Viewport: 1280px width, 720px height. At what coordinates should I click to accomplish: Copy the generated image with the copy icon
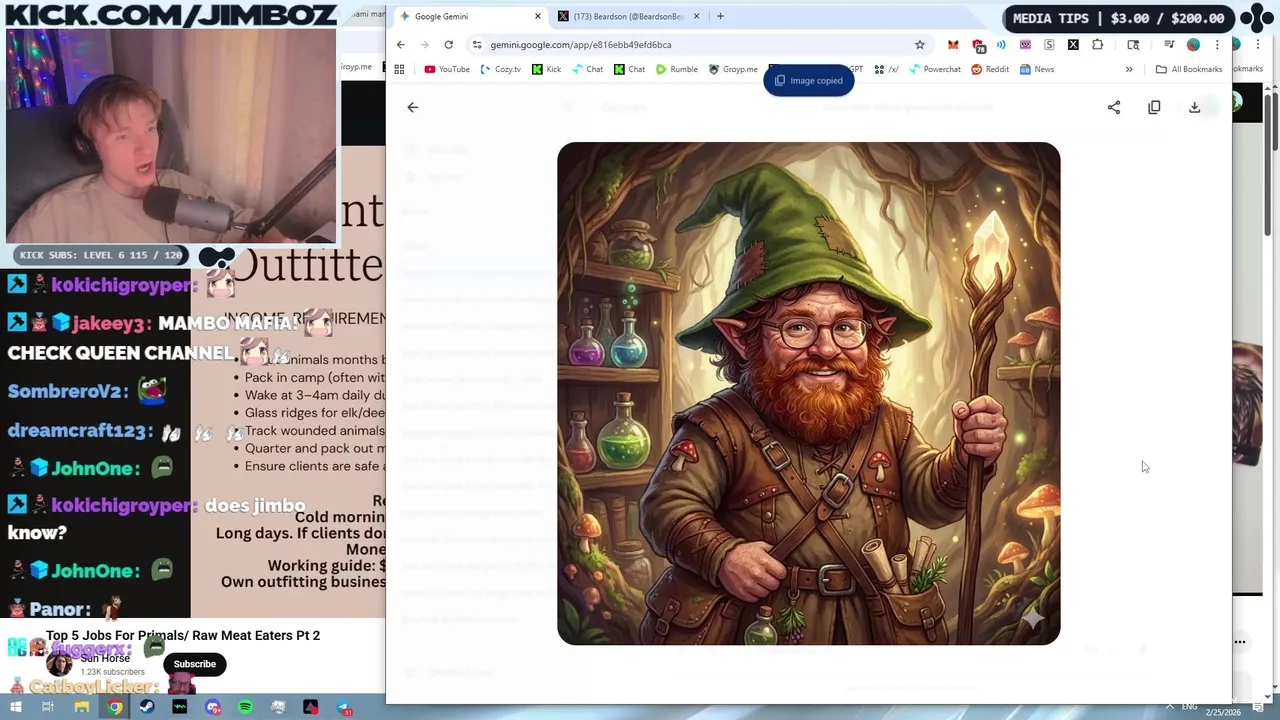click(1154, 107)
